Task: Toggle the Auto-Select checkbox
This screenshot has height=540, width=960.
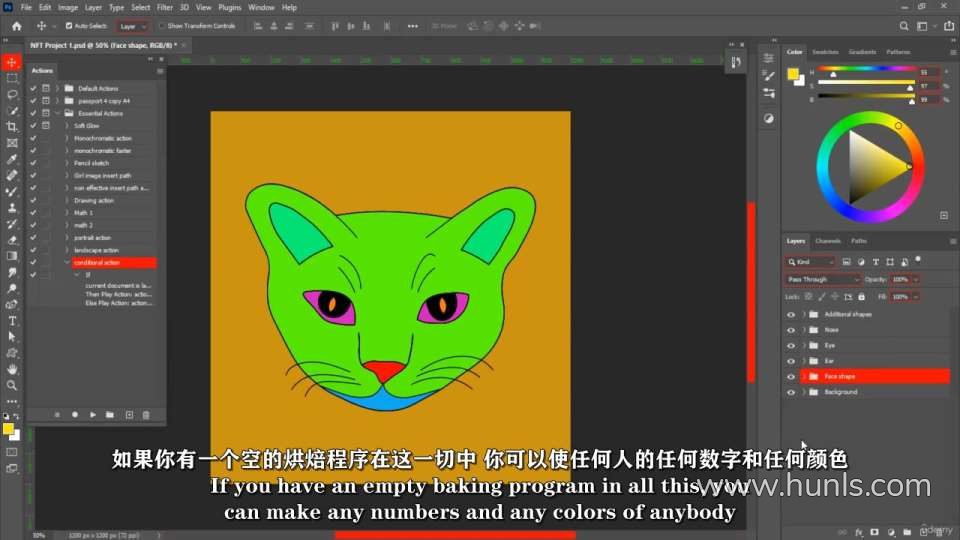Action: click(69, 26)
